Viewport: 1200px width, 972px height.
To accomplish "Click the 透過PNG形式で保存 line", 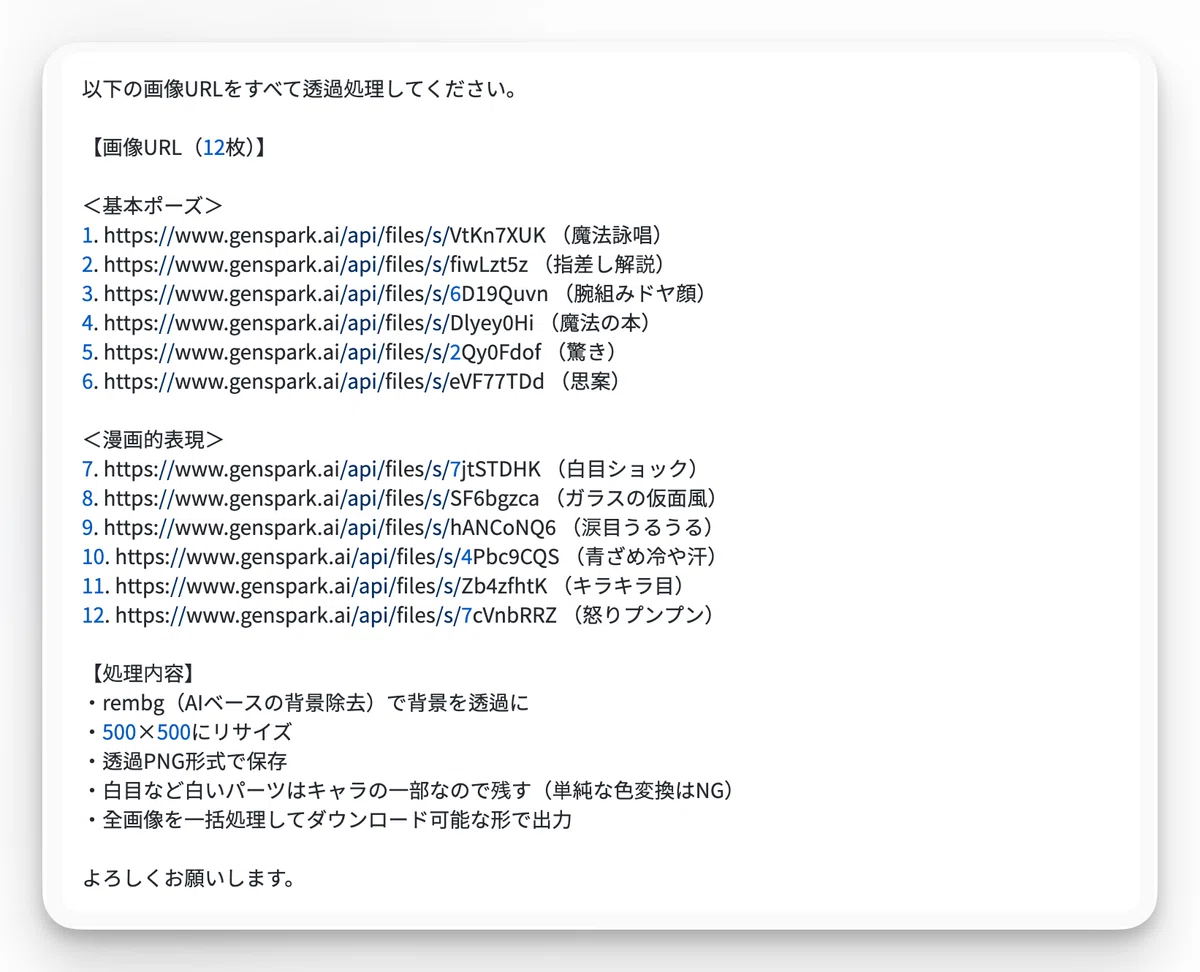I will pyautogui.click(x=185, y=760).
